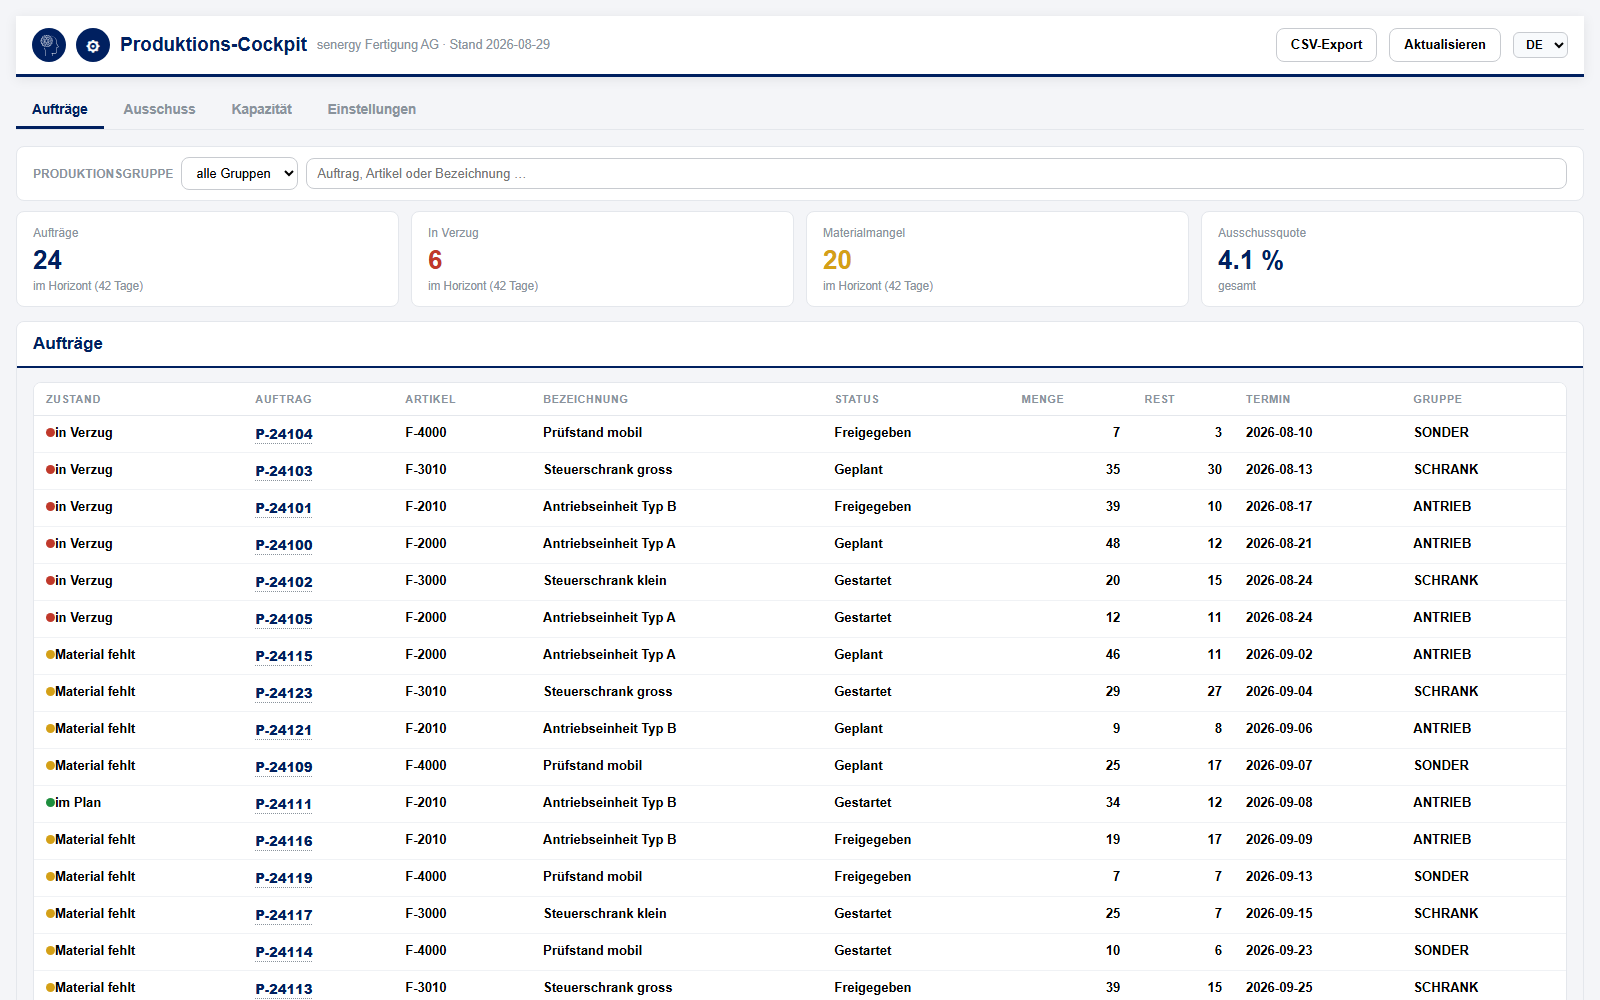Screen dimensions: 1600x1000
Task: Sort by the Termin column header
Action: pos(1268,399)
